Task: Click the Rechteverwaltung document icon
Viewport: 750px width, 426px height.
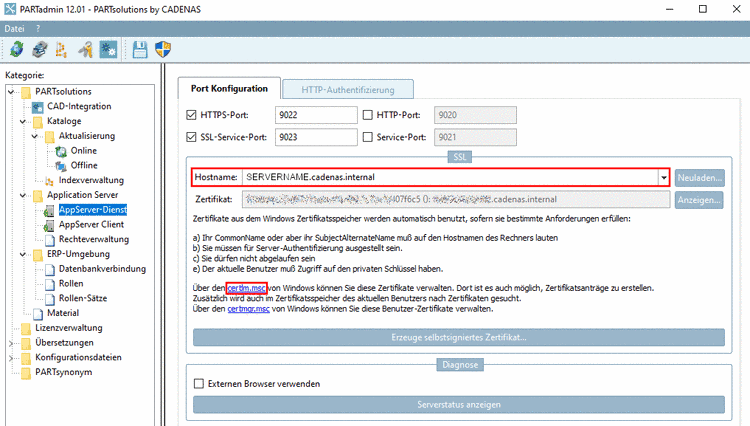Action: (x=50, y=240)
